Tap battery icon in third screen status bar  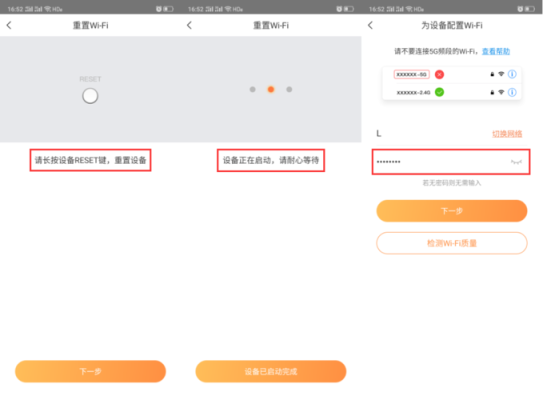tap(529, 9)
